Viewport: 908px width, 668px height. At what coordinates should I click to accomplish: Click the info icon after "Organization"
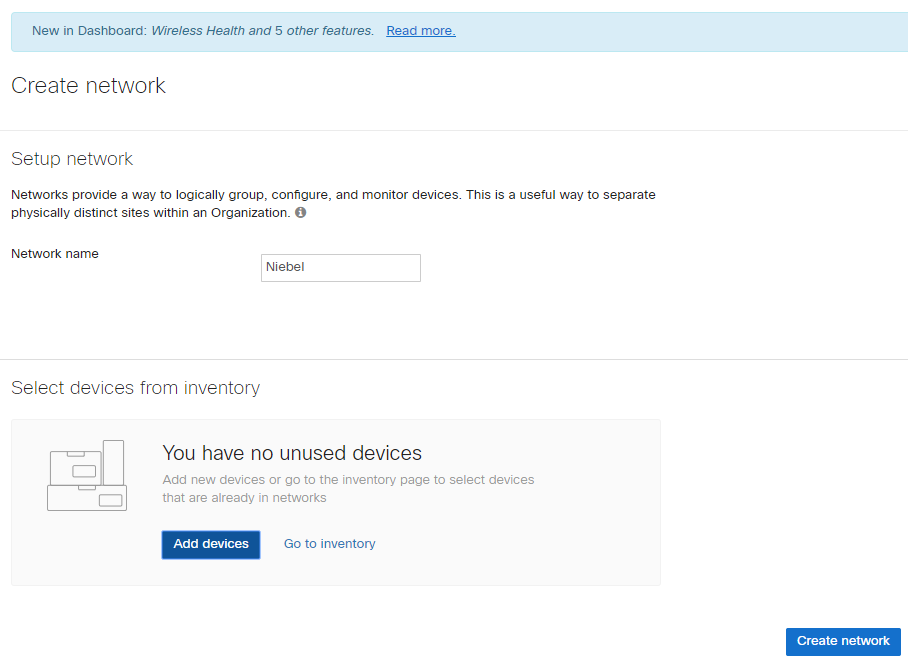point(300,213)
